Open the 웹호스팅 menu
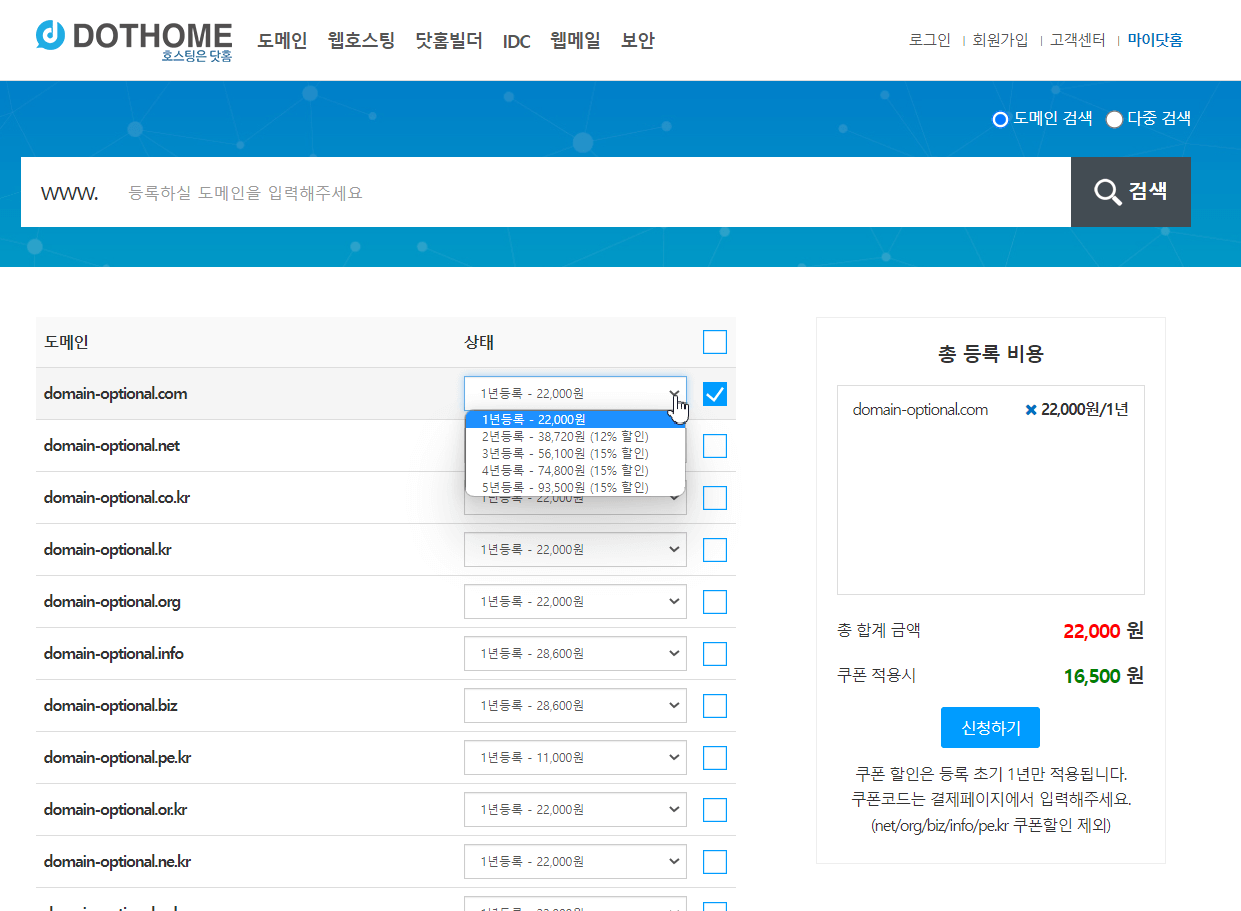The width and height of the screenshot is (1241, 911). [x=360, y=41]
